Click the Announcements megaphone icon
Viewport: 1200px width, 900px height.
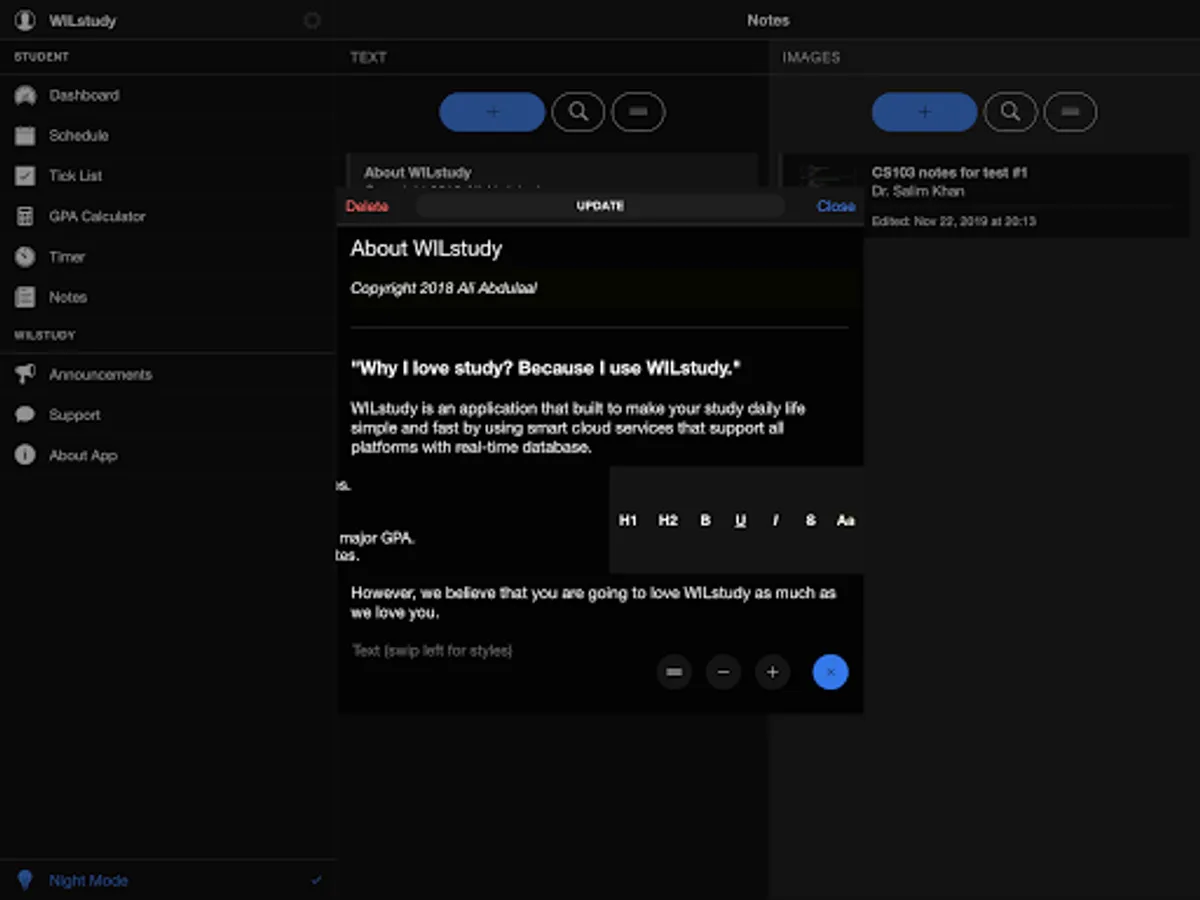(x=25, y=375)
